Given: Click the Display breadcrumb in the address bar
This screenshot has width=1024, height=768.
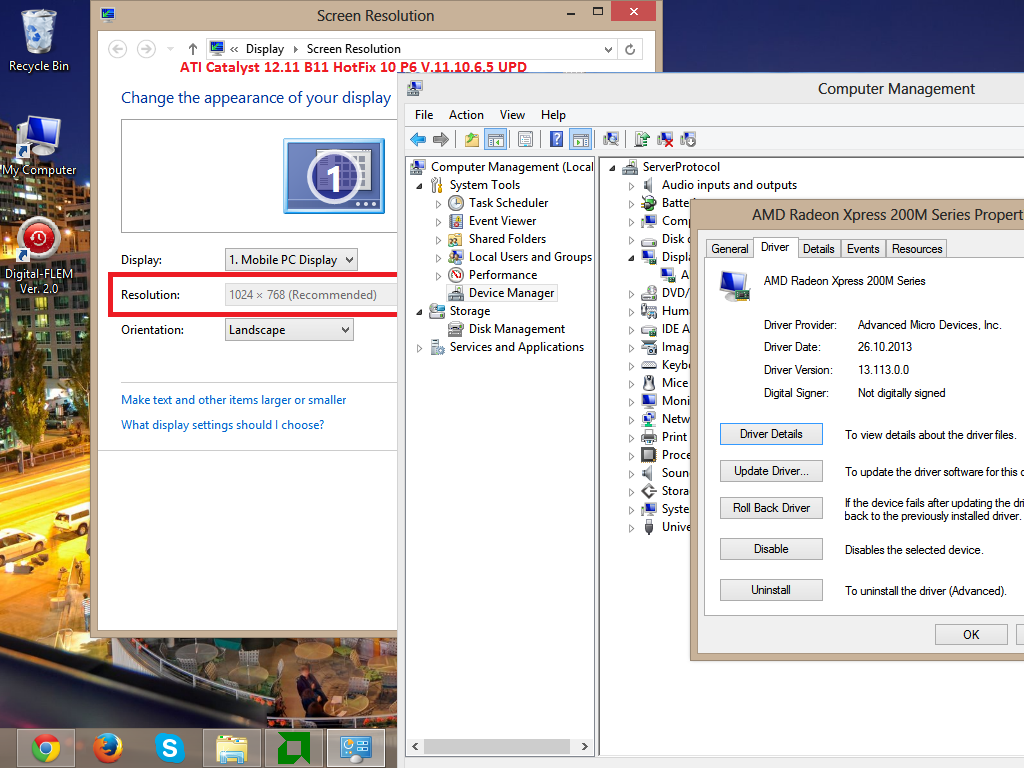Looking at the screenshot, I should pyautogui.click(x=264, y=49).
